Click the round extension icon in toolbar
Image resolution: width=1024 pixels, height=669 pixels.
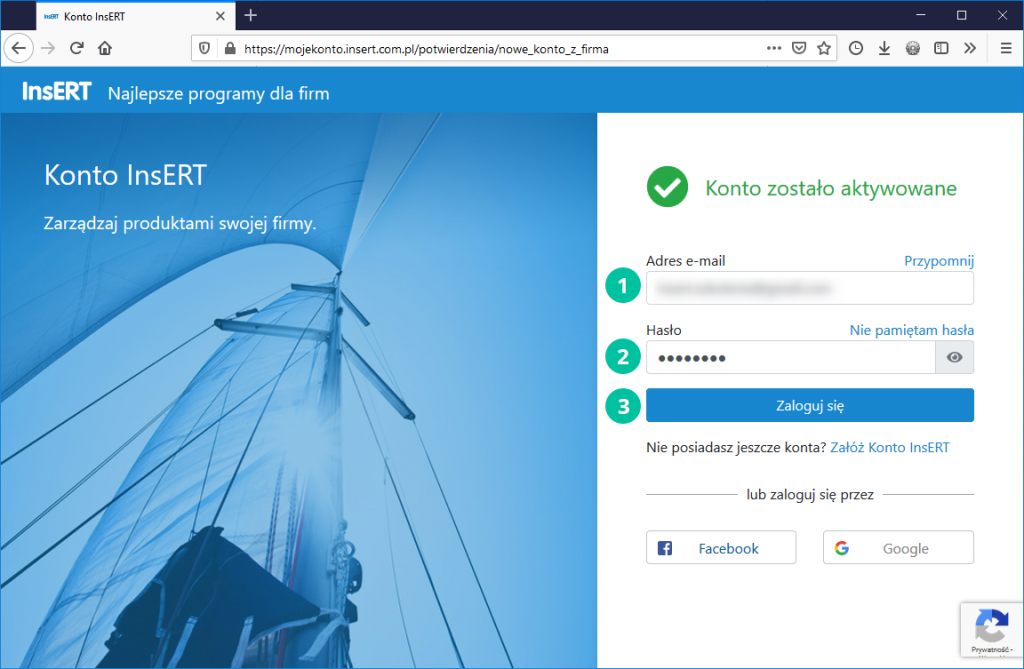(913, 48)
